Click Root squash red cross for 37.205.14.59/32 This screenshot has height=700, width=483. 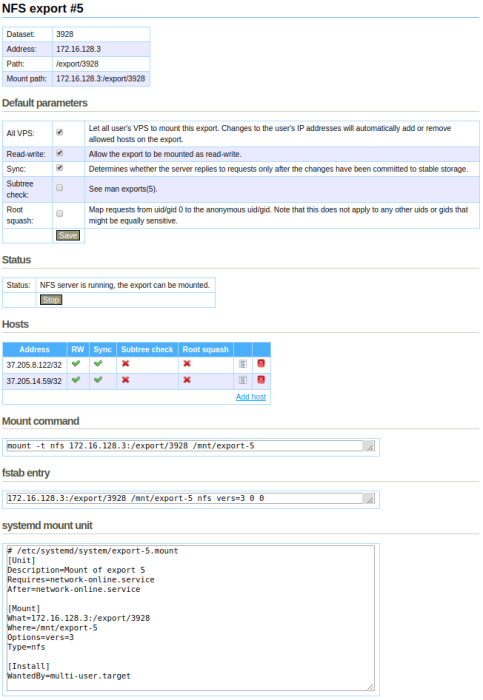tap(187, 379)
